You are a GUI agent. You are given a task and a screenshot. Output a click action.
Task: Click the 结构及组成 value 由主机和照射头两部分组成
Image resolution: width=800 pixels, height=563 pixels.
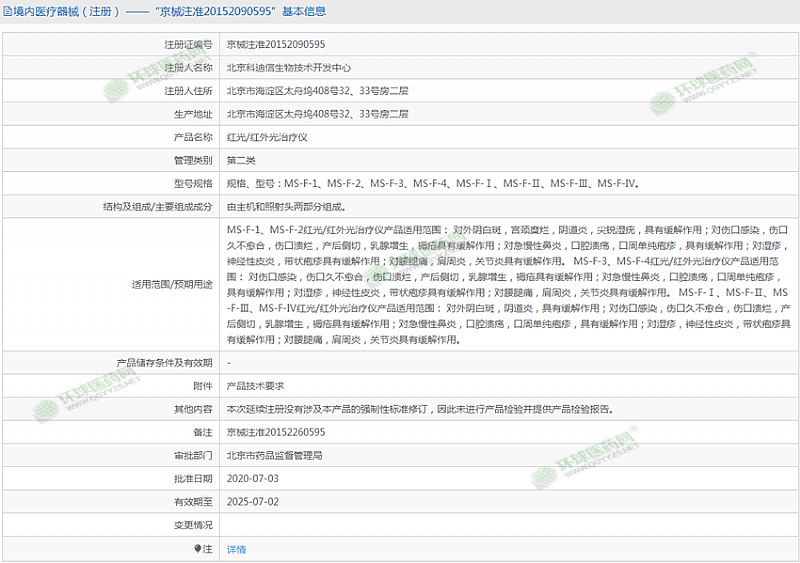click(286, 206)
